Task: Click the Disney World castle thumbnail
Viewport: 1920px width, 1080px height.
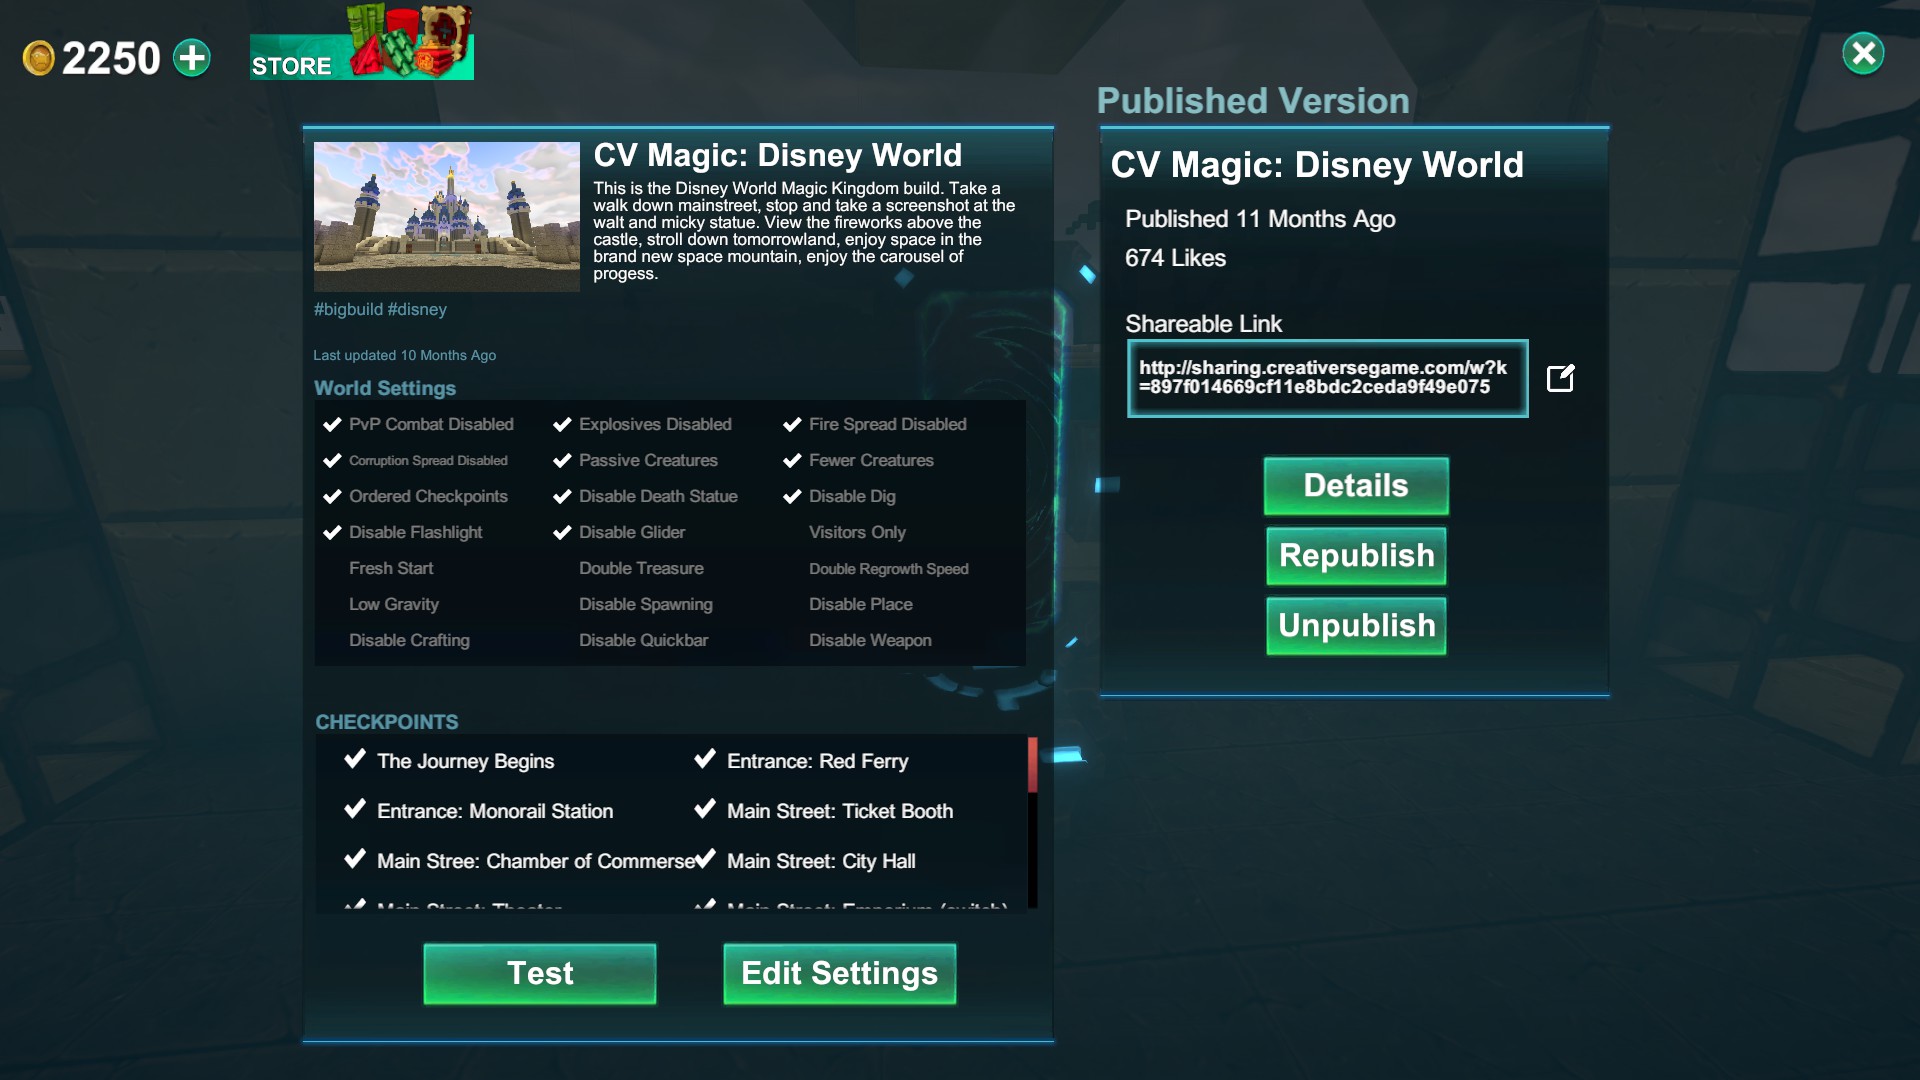Action: tap(446, 216)
